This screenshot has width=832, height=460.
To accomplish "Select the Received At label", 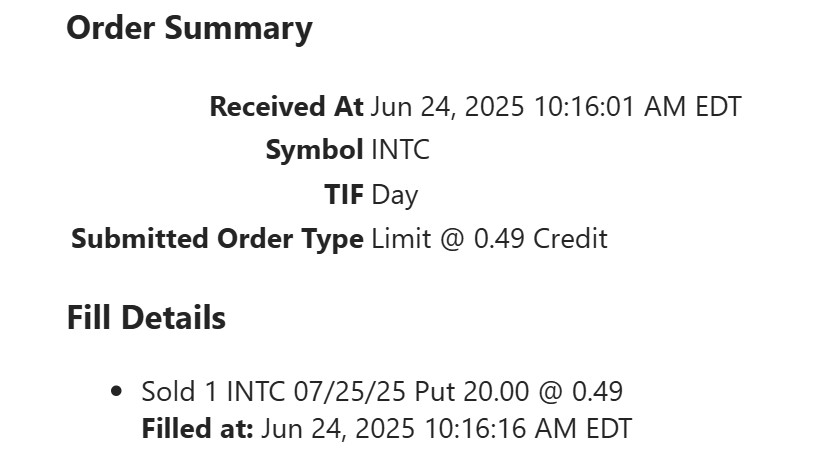I will pyautogui.click(x=286, y=107).
